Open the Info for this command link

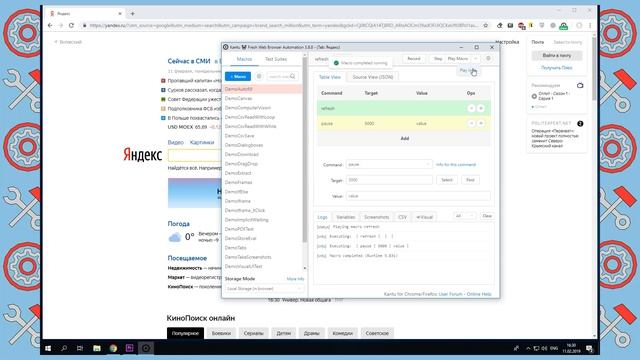pos(456,164)
